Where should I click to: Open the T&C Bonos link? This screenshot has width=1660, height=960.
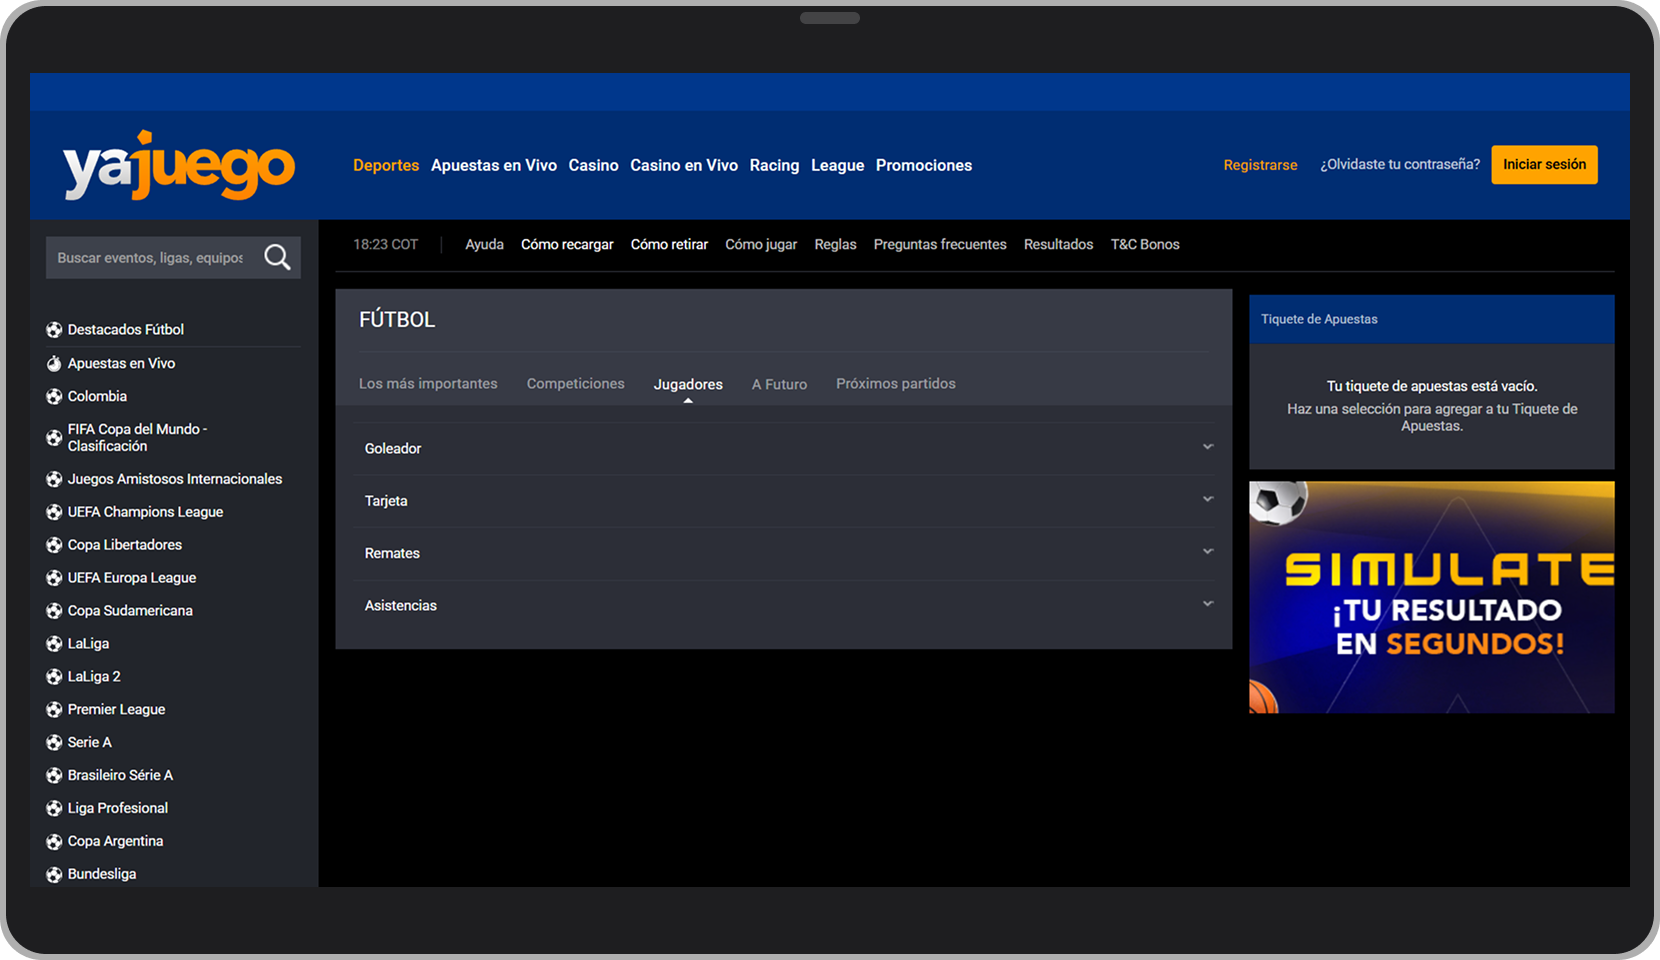click(x=1145, y=245)
